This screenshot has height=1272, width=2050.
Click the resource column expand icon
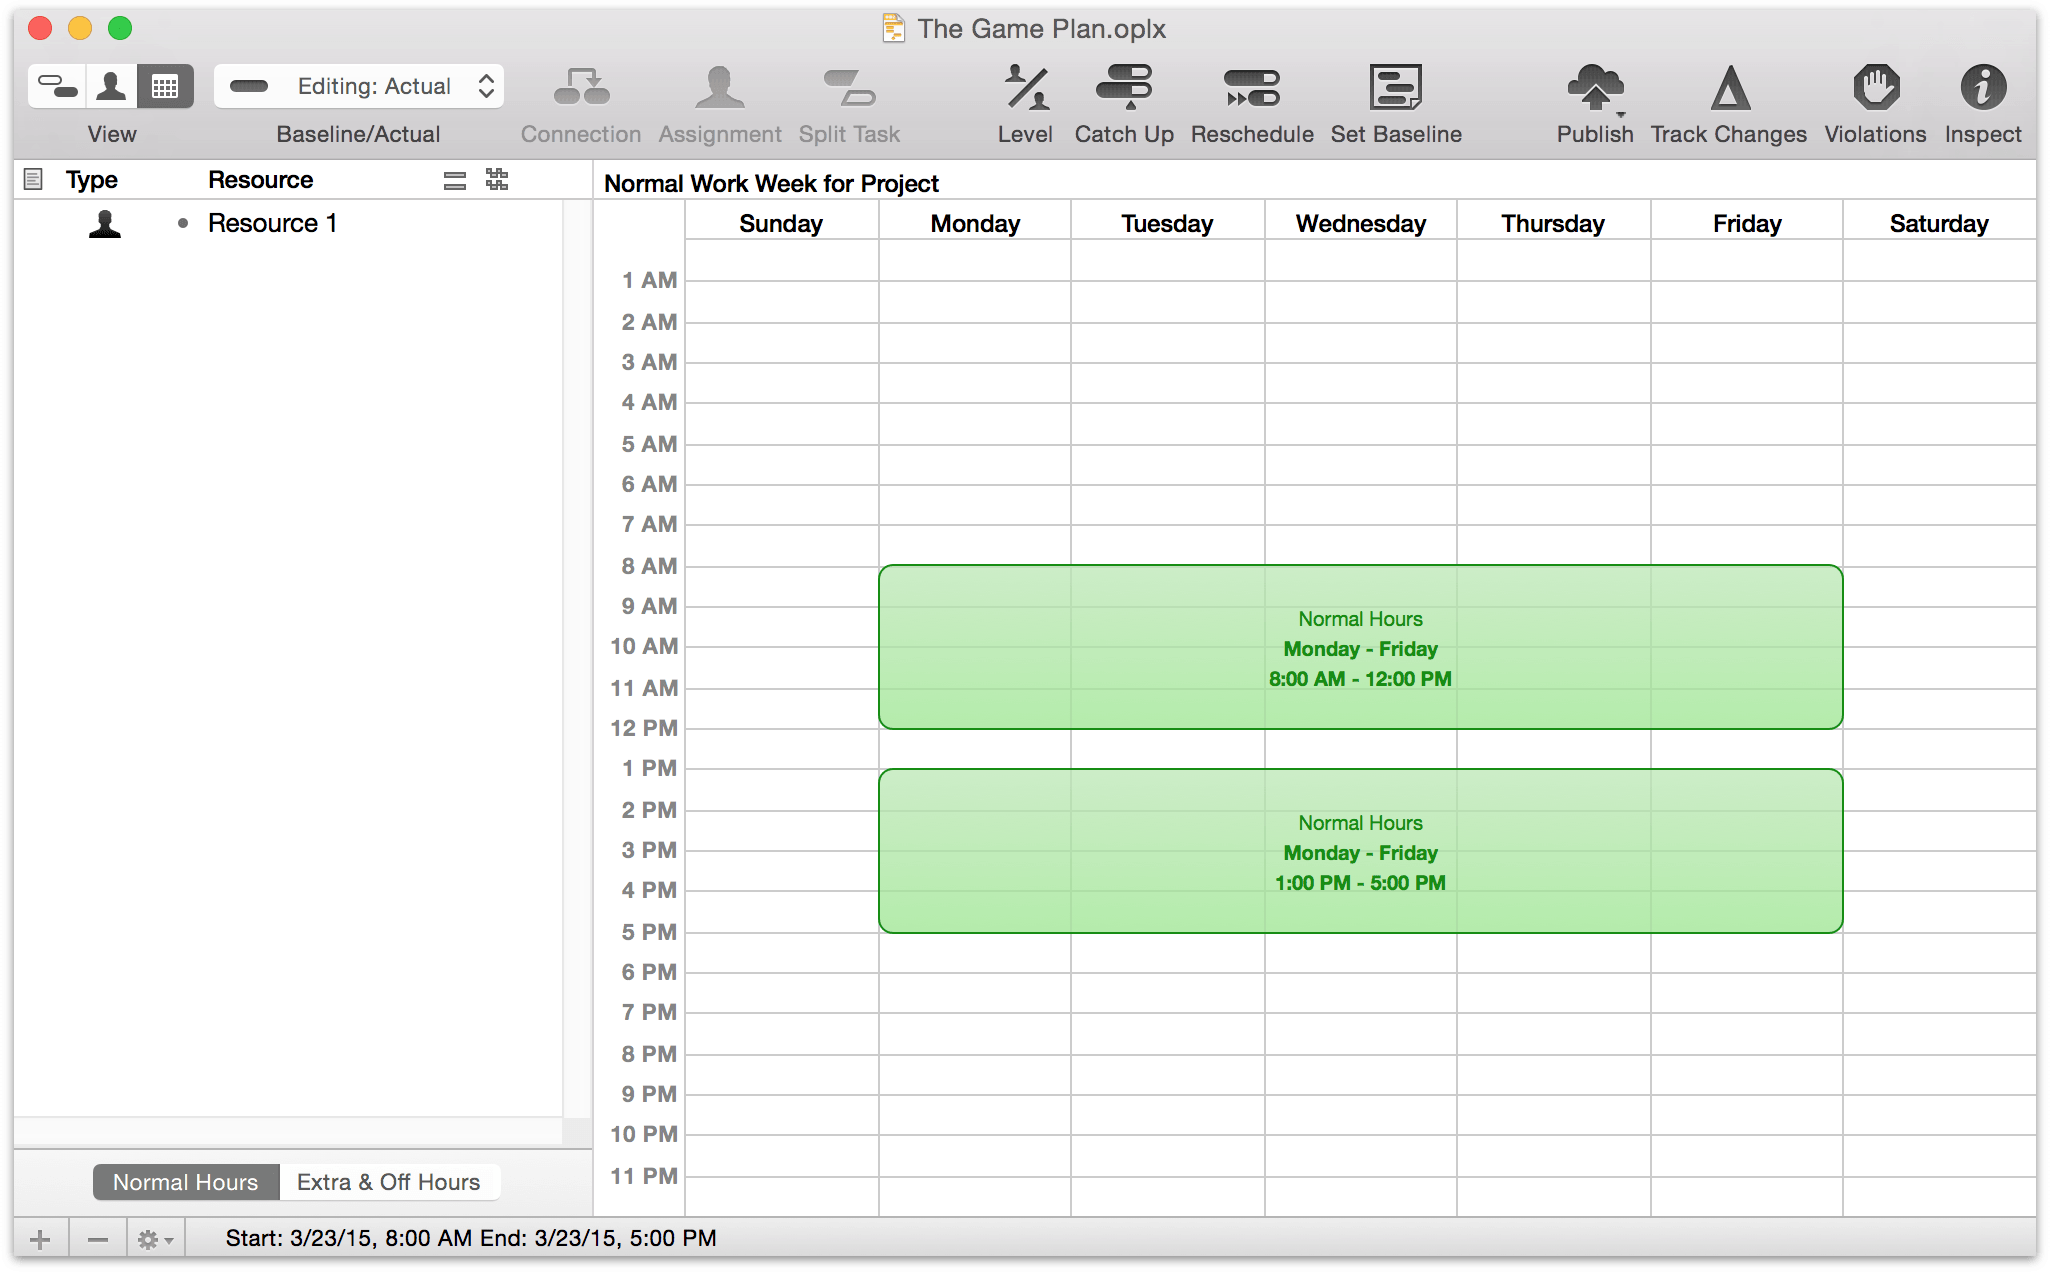(497, 180)
